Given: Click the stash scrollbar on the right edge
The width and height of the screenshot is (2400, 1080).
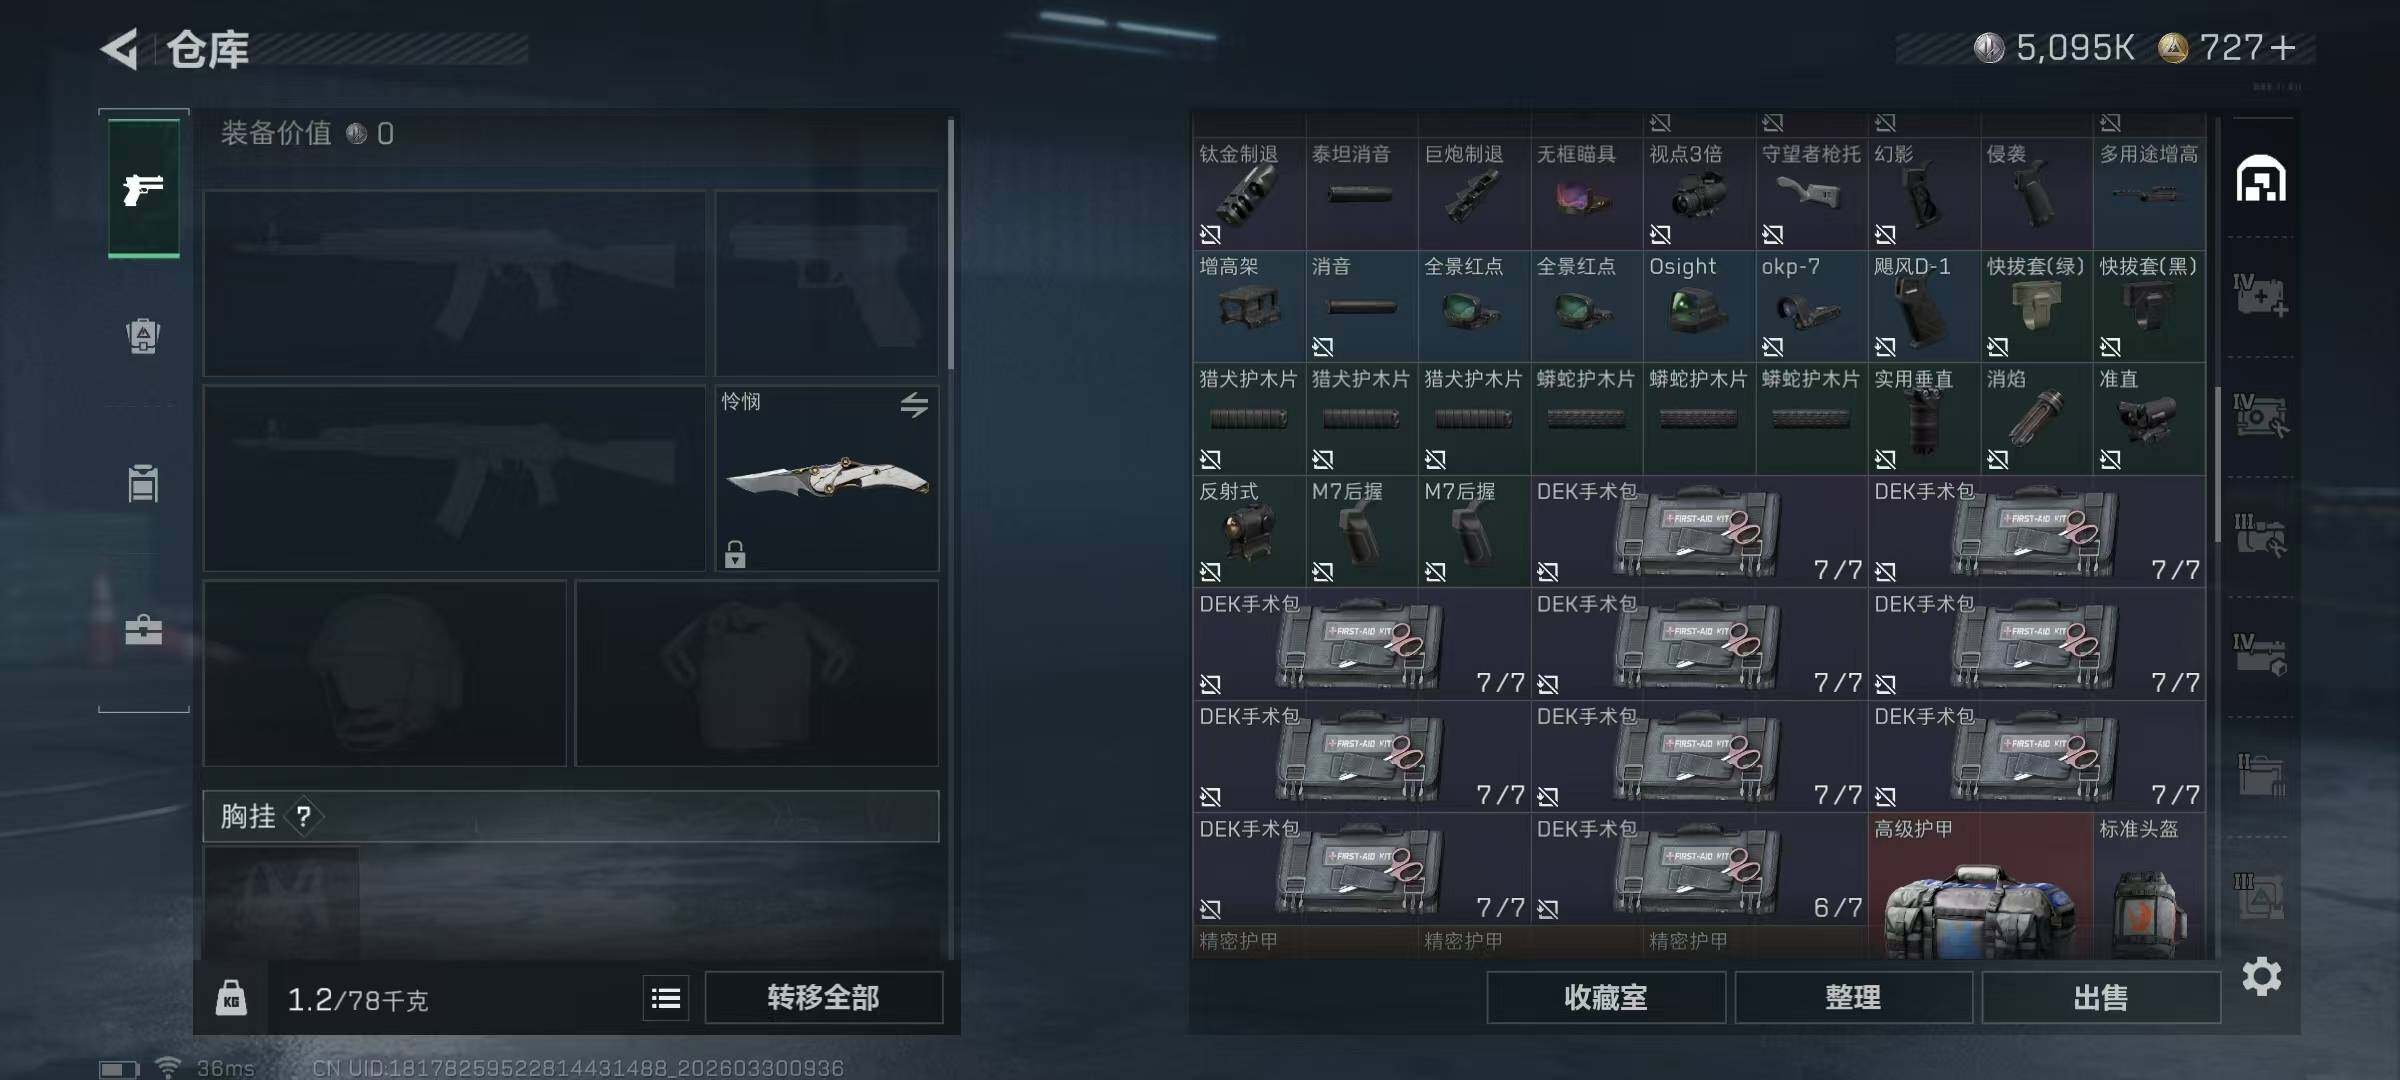Looking at the screenshot, I should (x=2217, y=465).
